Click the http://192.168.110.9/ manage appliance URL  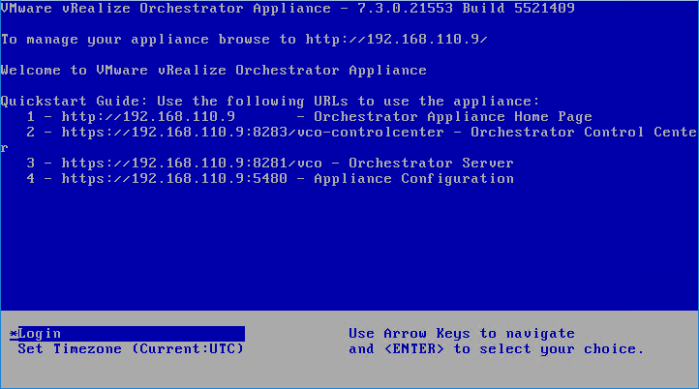coord(396,40)
